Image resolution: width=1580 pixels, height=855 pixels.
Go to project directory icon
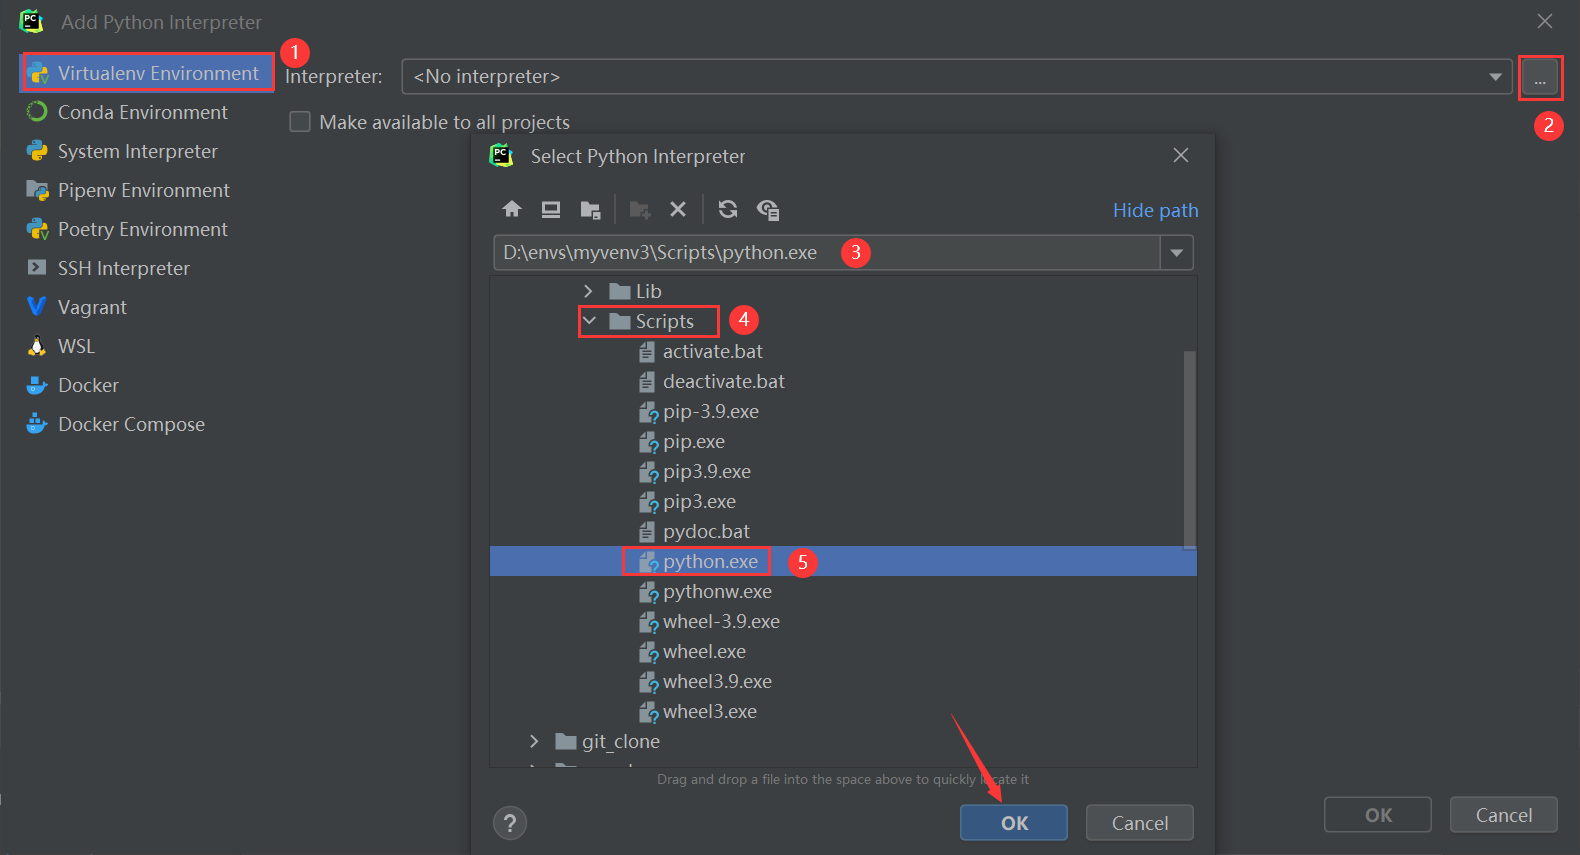coord(590,209)
